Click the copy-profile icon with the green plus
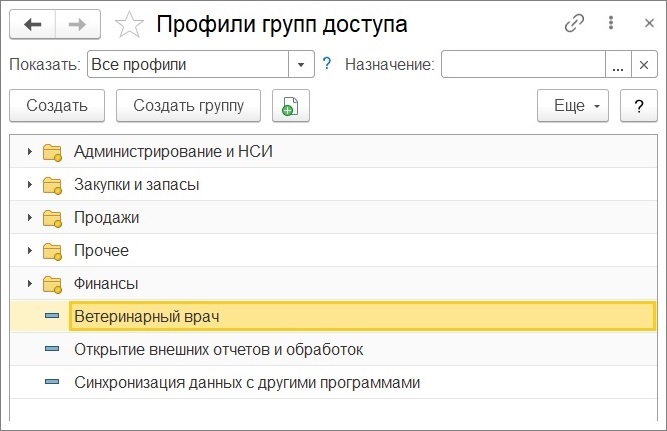 pos(291,106)
